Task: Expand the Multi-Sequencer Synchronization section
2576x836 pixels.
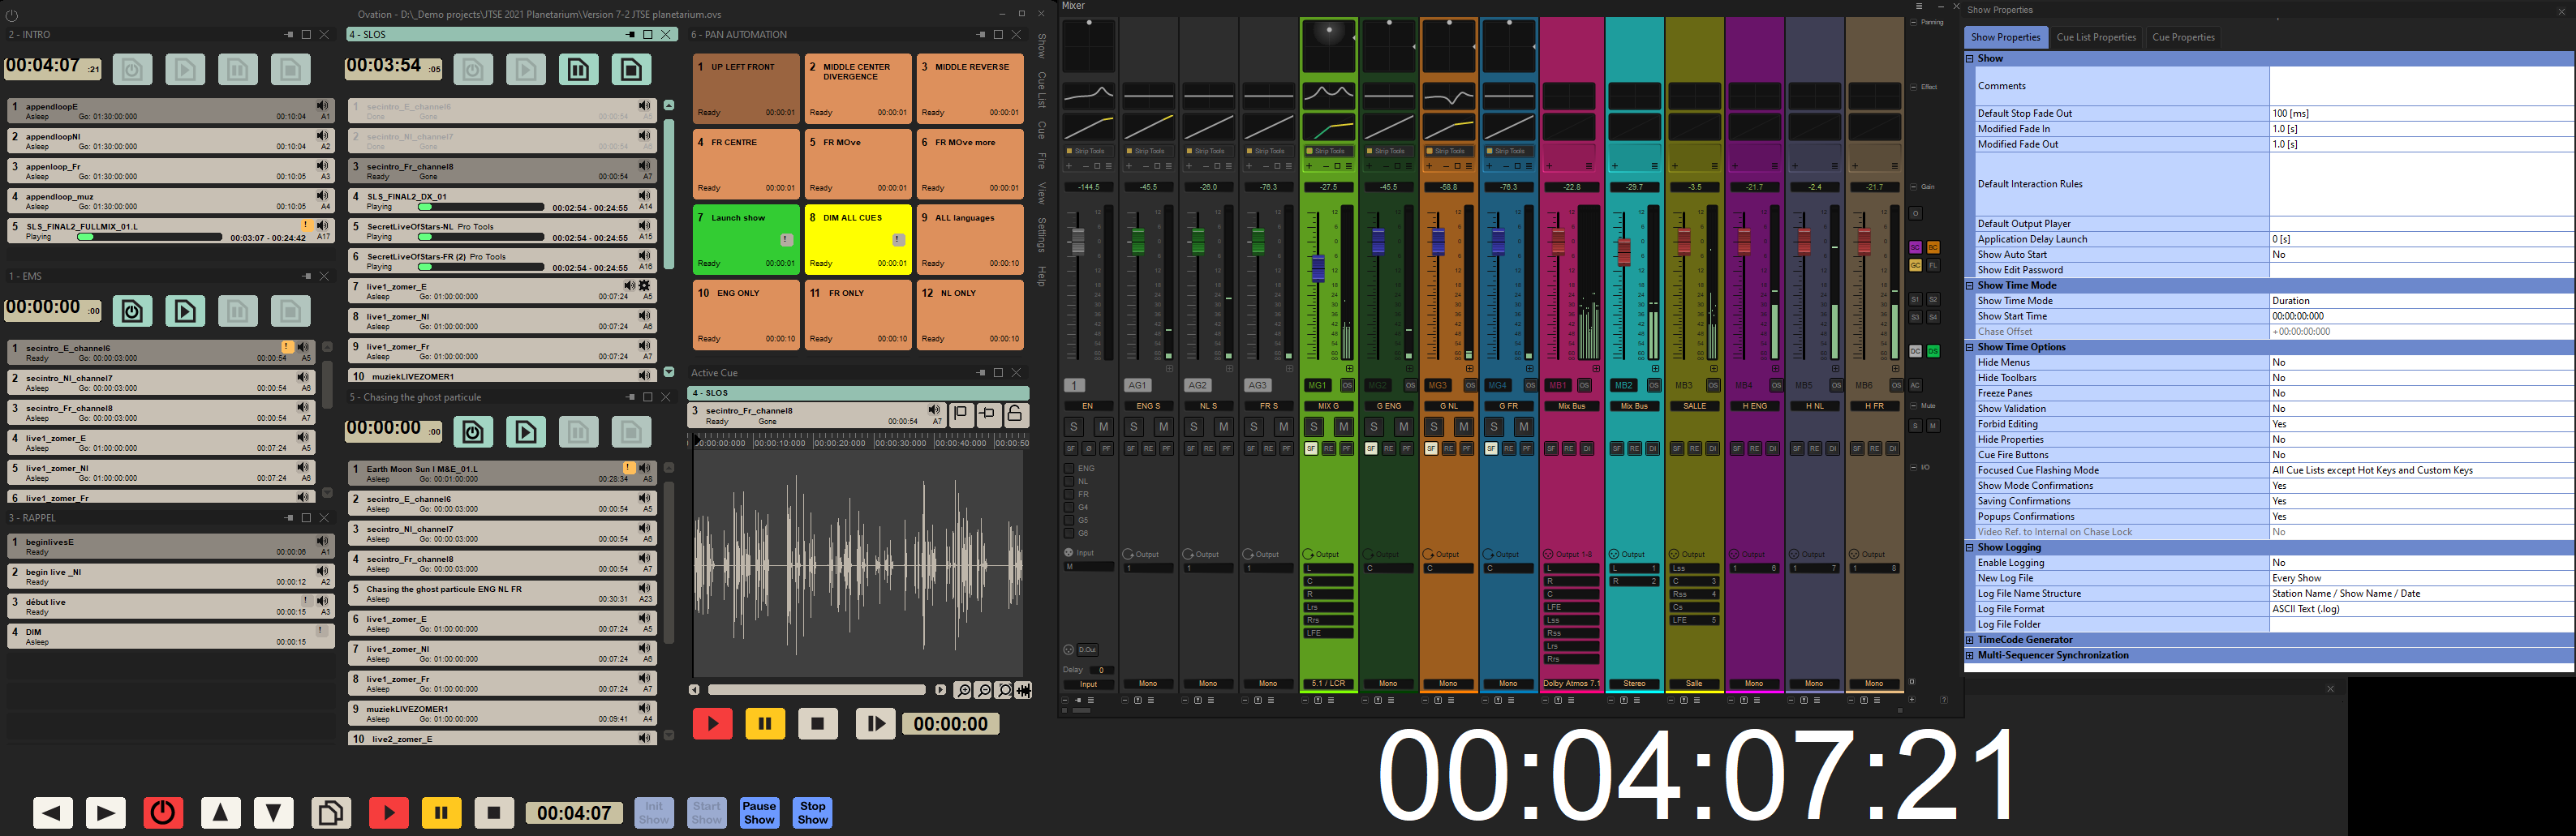Action: 1970,656
